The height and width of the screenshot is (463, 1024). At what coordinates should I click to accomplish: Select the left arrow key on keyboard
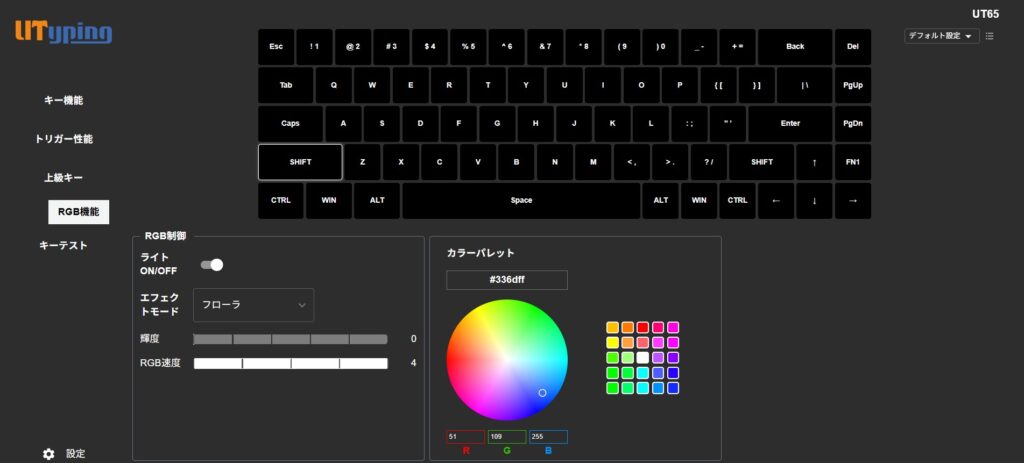point(775,200)
